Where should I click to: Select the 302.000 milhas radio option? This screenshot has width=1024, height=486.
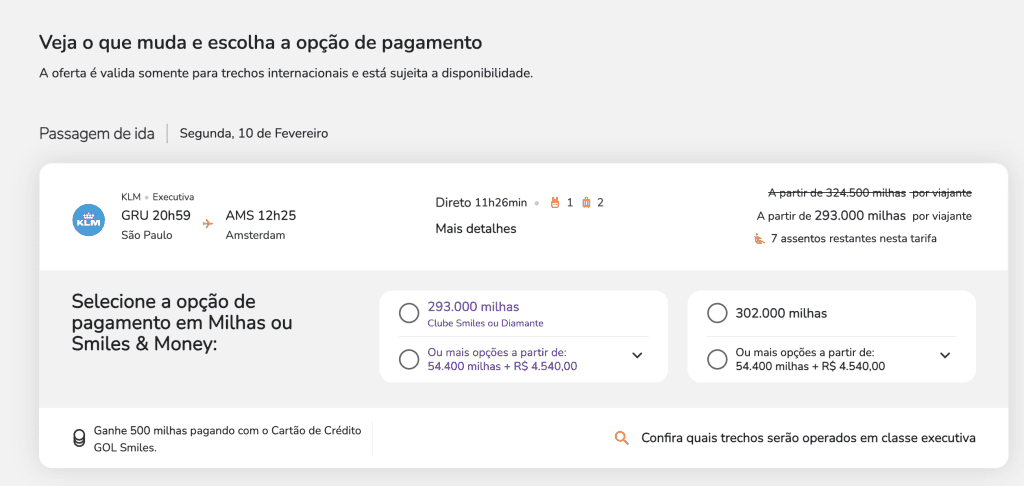point(717,314)
